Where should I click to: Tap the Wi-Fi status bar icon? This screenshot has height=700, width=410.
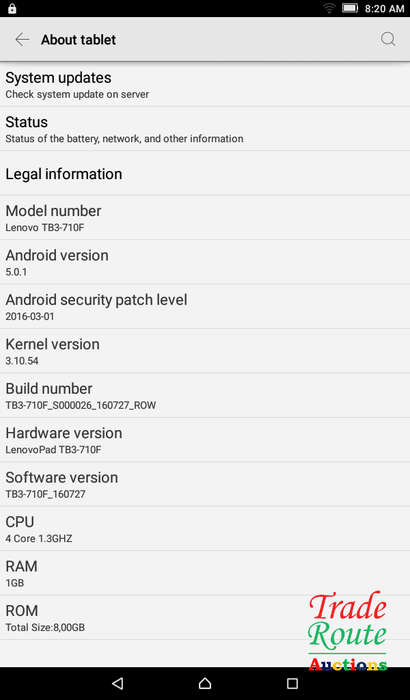point(330,8)
